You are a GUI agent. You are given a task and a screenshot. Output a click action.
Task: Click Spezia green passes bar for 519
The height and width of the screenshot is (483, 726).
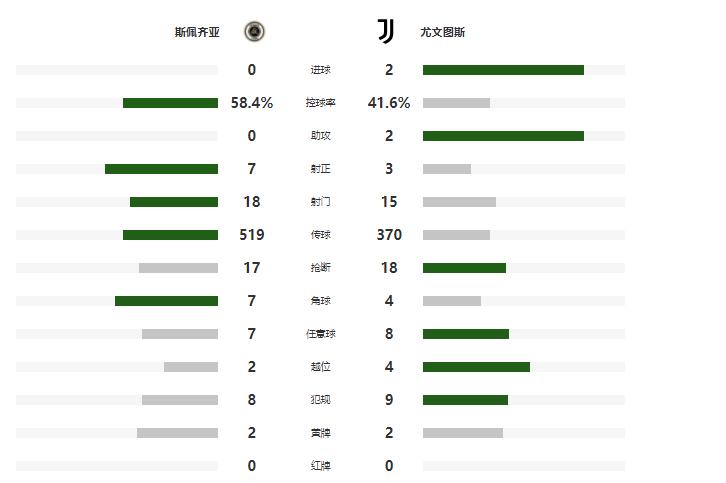click(170, 235)
